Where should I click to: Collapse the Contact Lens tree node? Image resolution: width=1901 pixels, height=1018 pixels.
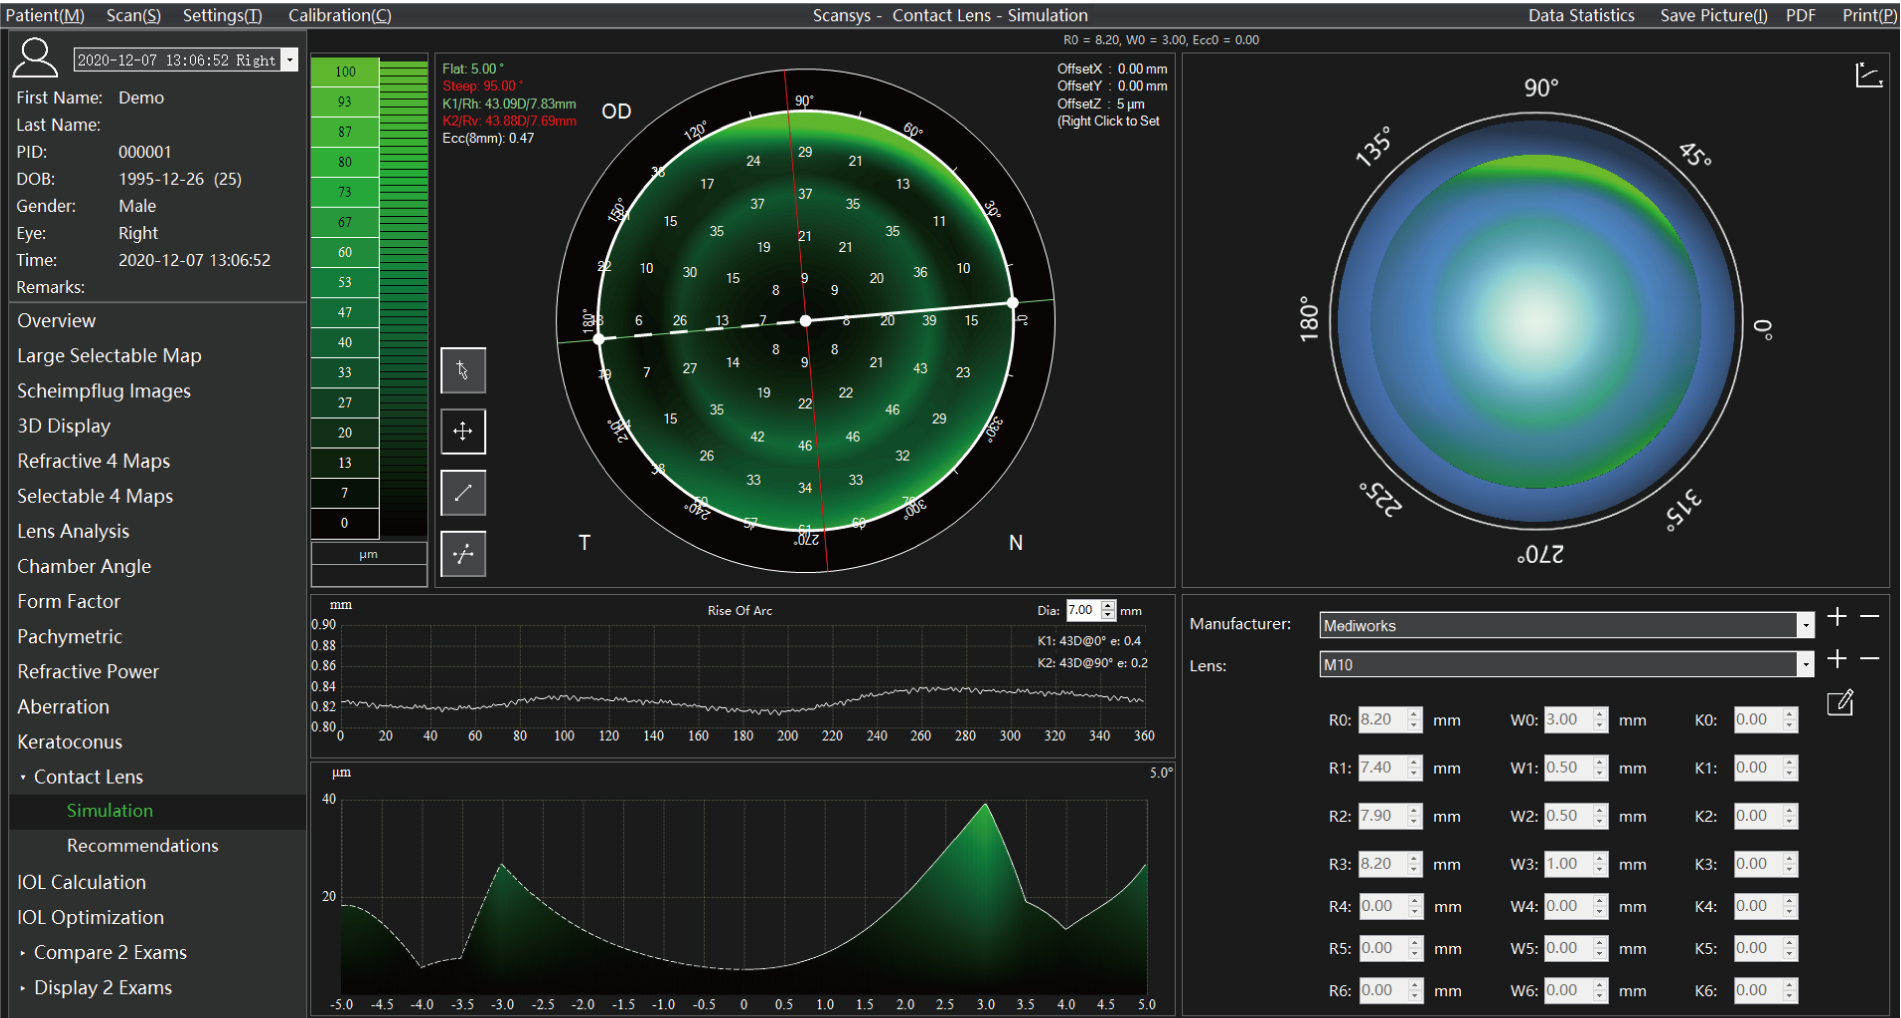tap(23, 777)
